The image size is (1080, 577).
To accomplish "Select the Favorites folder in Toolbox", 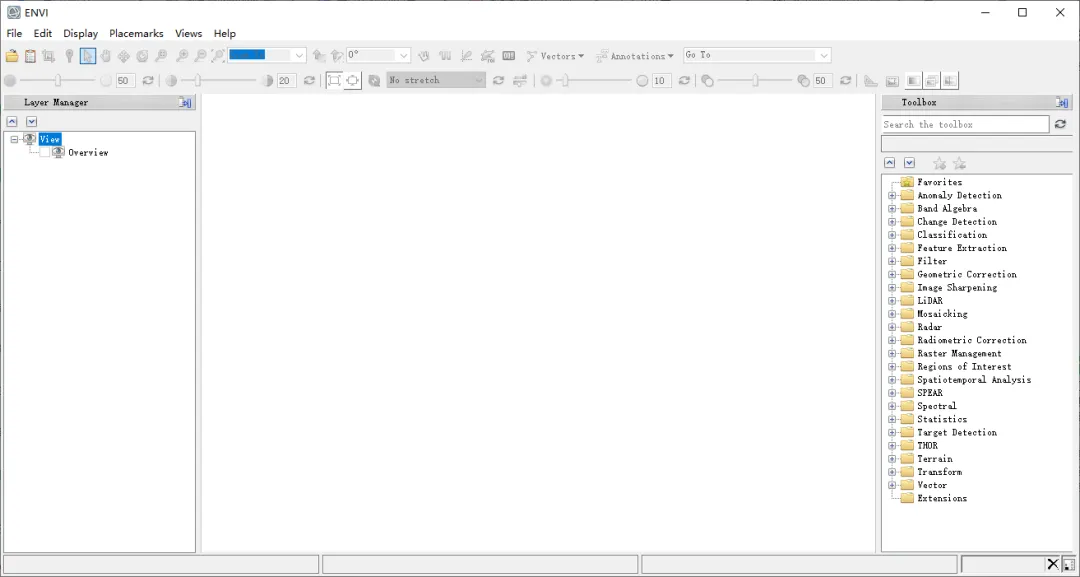I will [x=939, y=182].
